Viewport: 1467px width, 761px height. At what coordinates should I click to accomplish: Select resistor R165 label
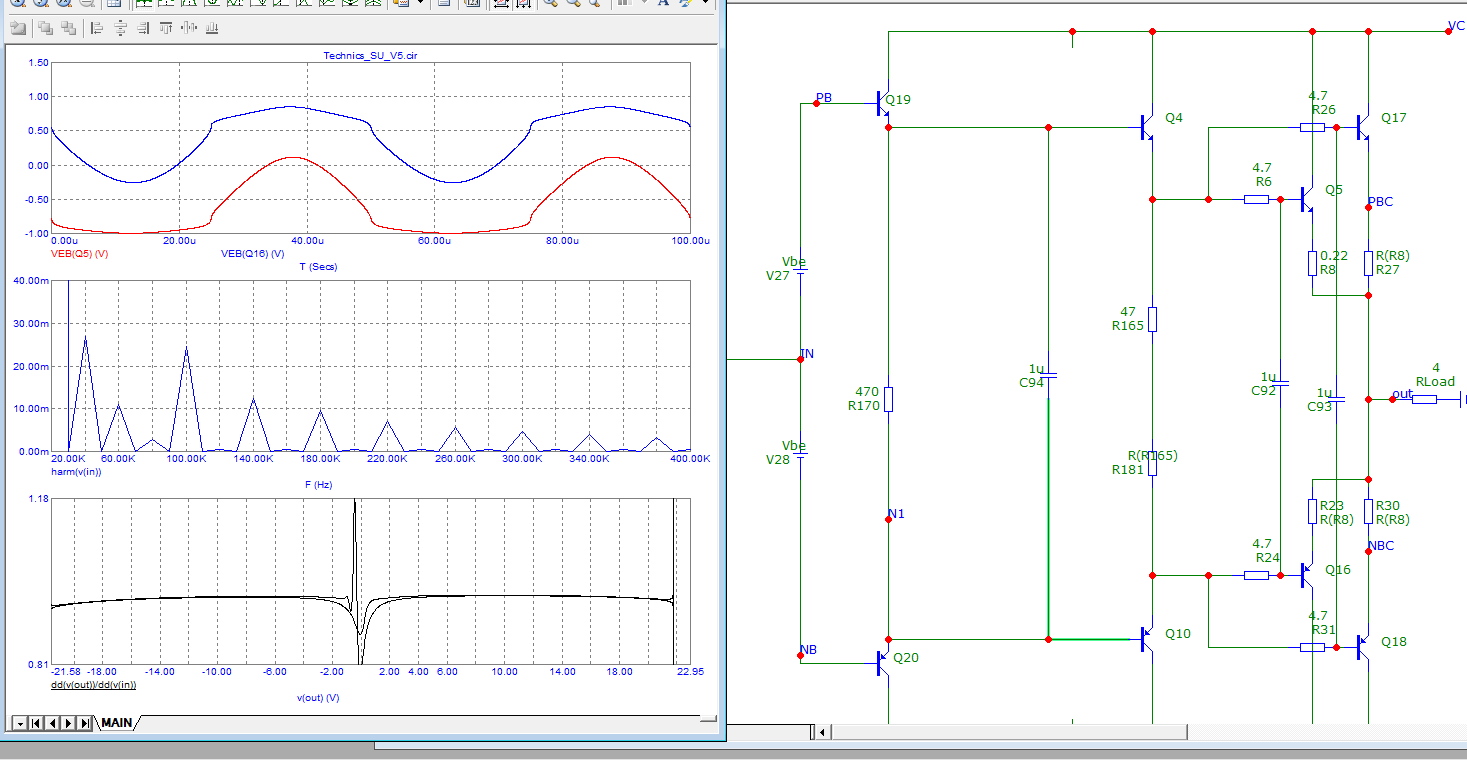[x=1128, y=326]
